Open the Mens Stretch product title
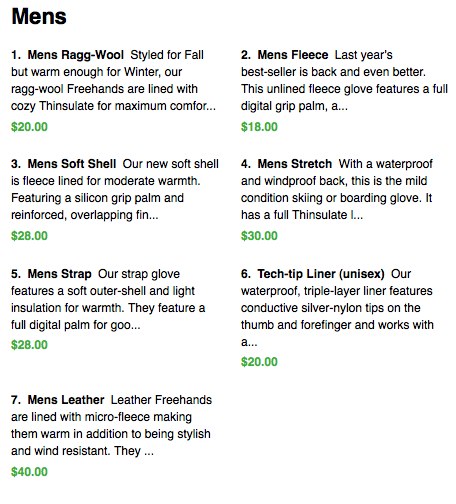This screenshot has width=456, height=504. 295,164
